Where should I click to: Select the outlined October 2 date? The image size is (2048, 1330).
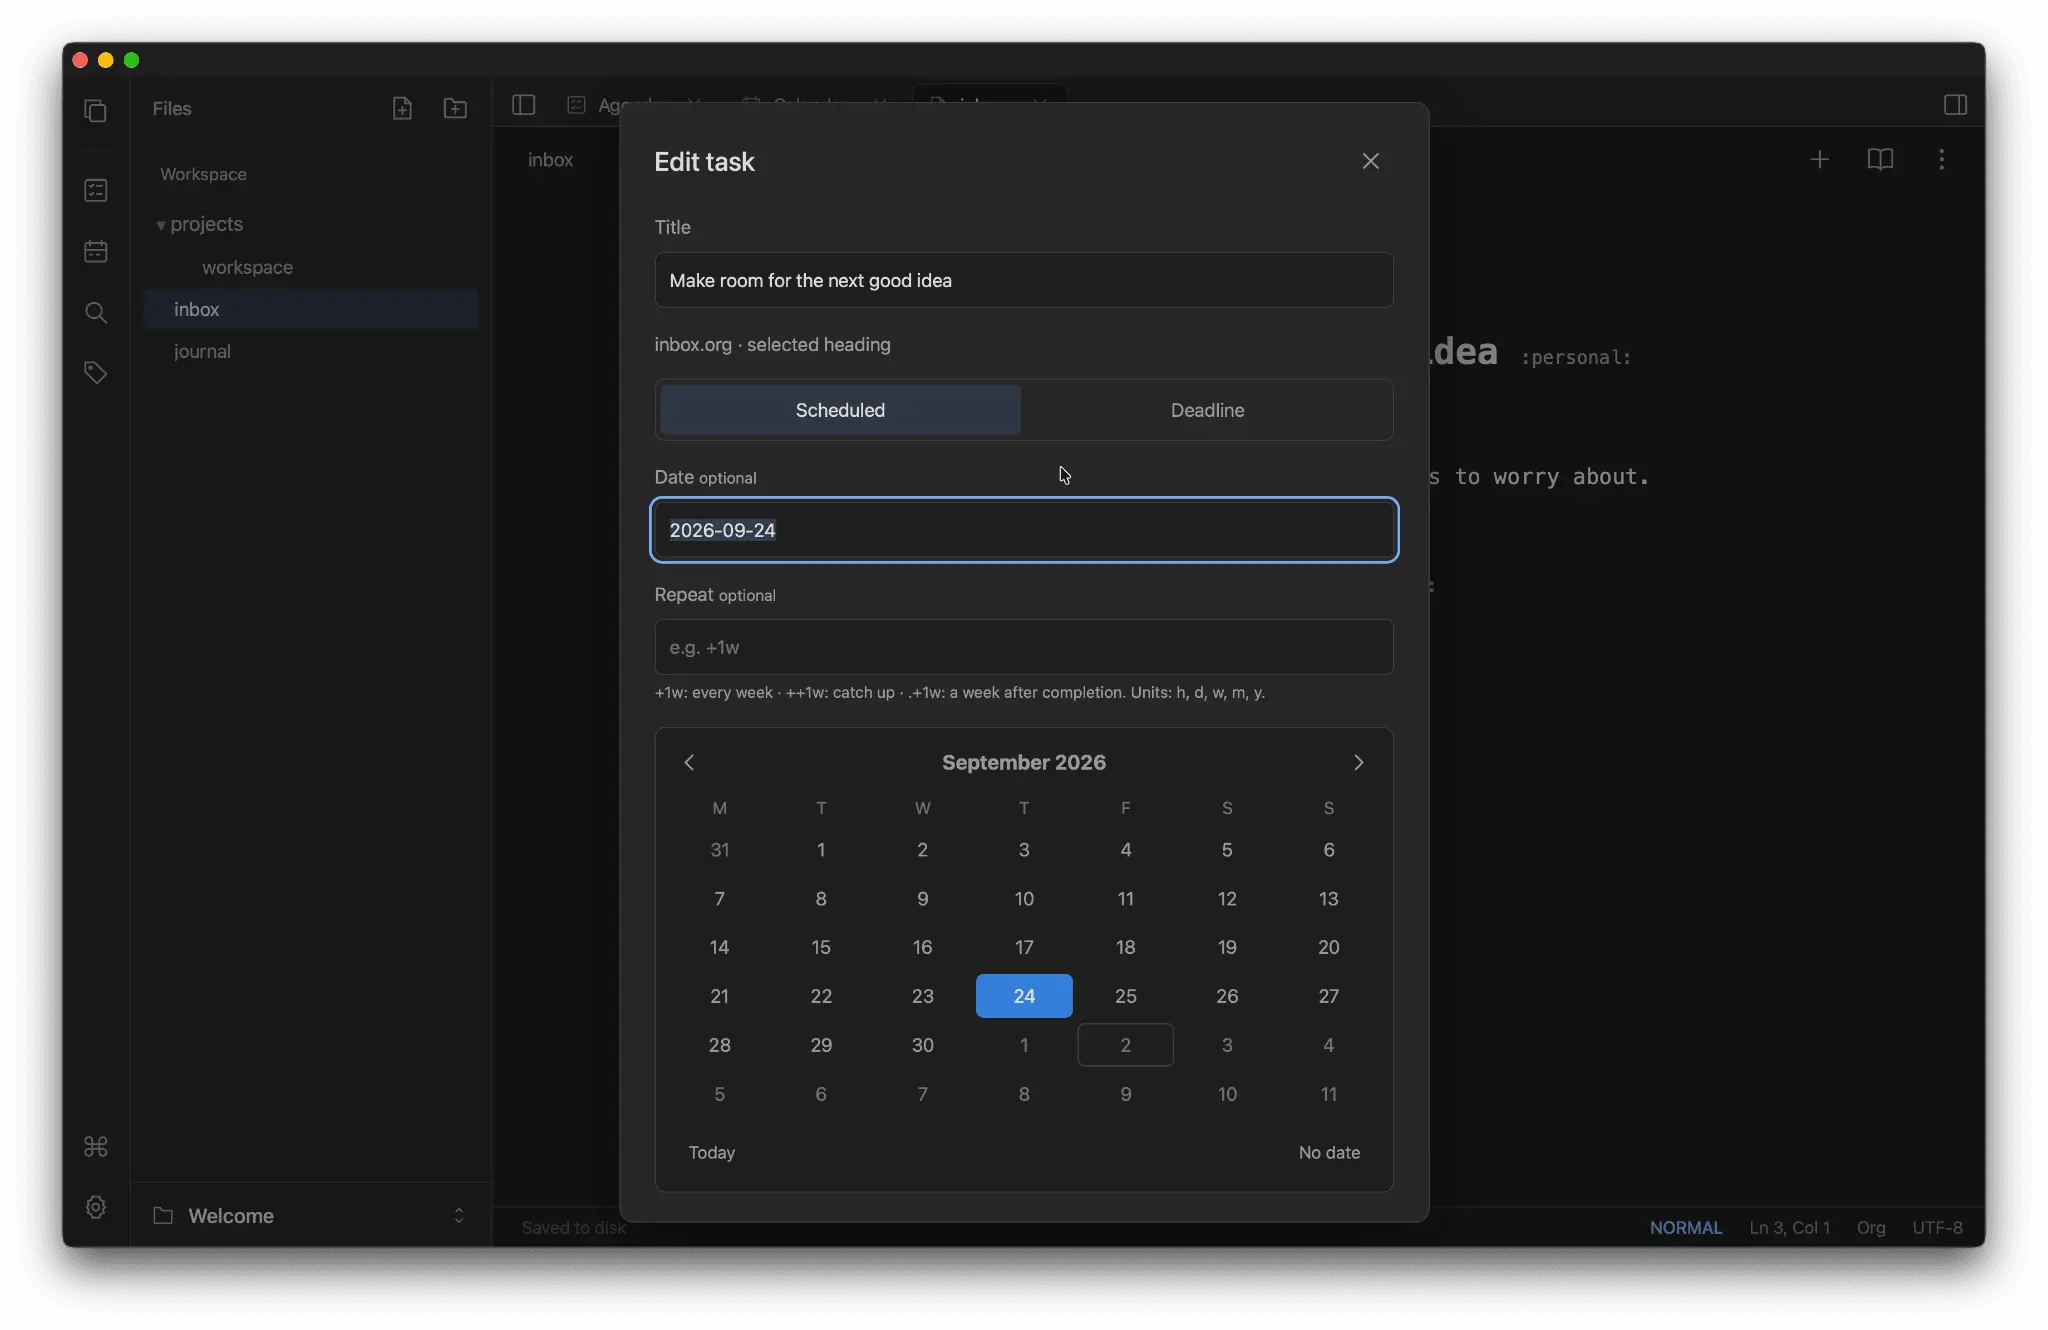[1125, 1045]
